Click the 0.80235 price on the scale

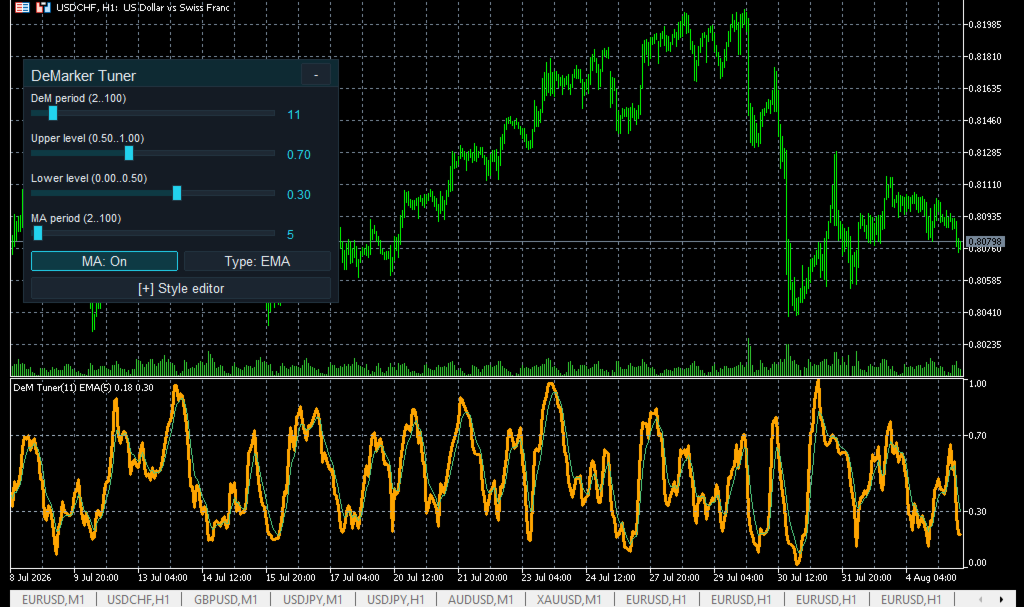pyautogui.click(x=984, y=345)
